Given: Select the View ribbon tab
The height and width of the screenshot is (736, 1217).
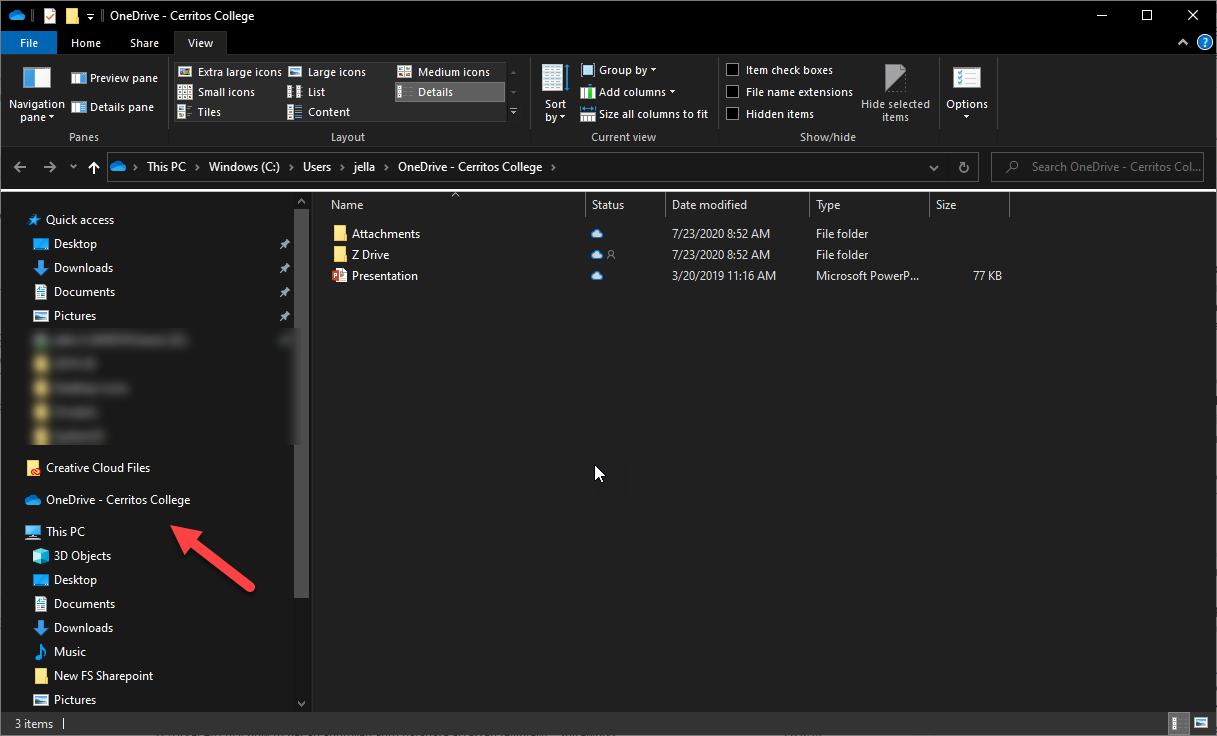Looking at the screenshot, I should click(x=200, y=43).
